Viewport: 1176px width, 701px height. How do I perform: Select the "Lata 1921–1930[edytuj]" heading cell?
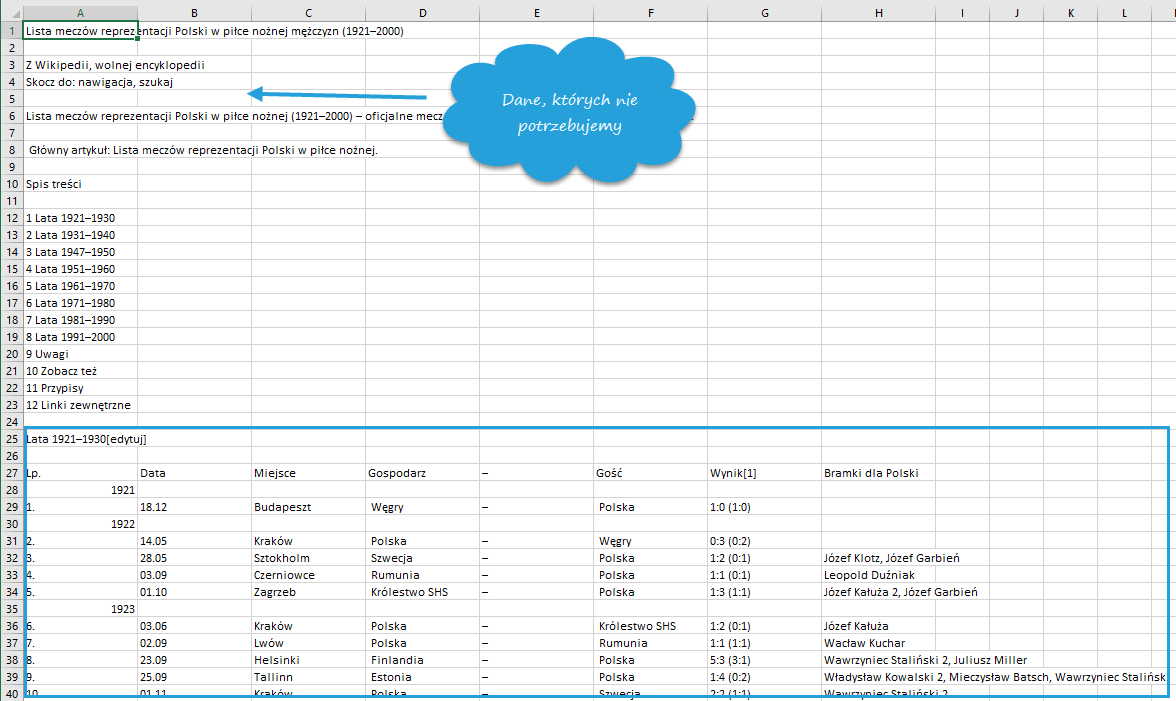pyautogui.click(x=80, y=439)
